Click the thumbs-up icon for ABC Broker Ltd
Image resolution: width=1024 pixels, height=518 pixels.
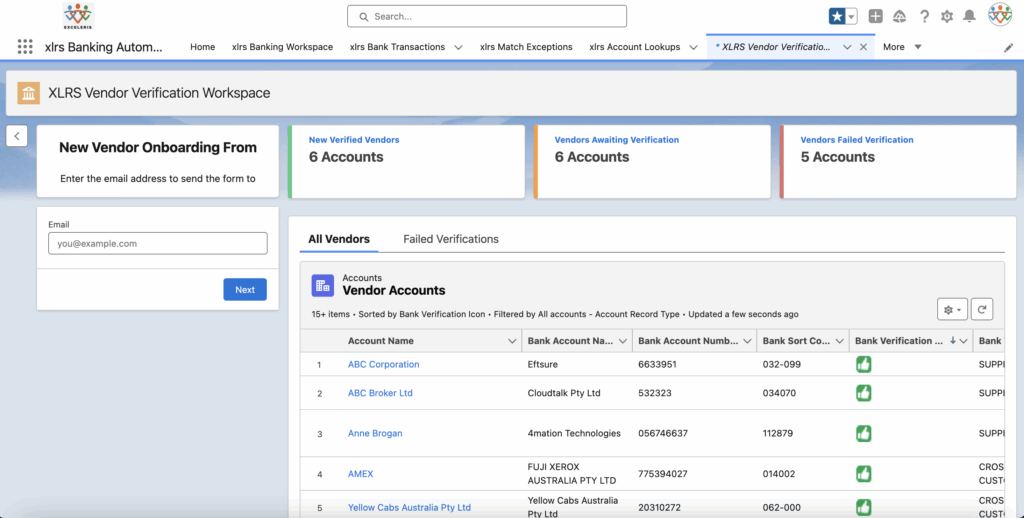863,393
